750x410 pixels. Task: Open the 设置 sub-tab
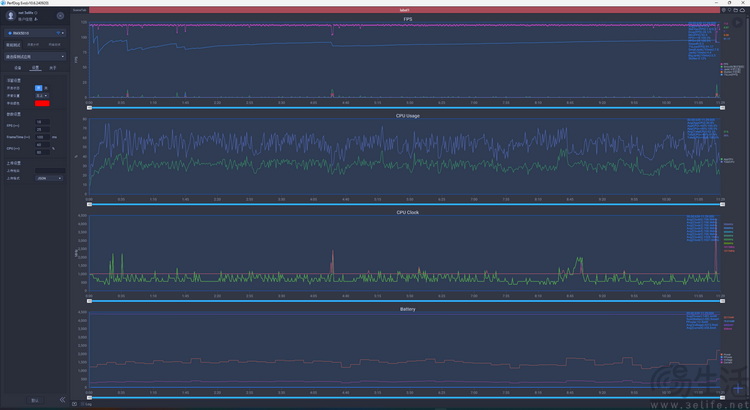(x=35, y=68)
